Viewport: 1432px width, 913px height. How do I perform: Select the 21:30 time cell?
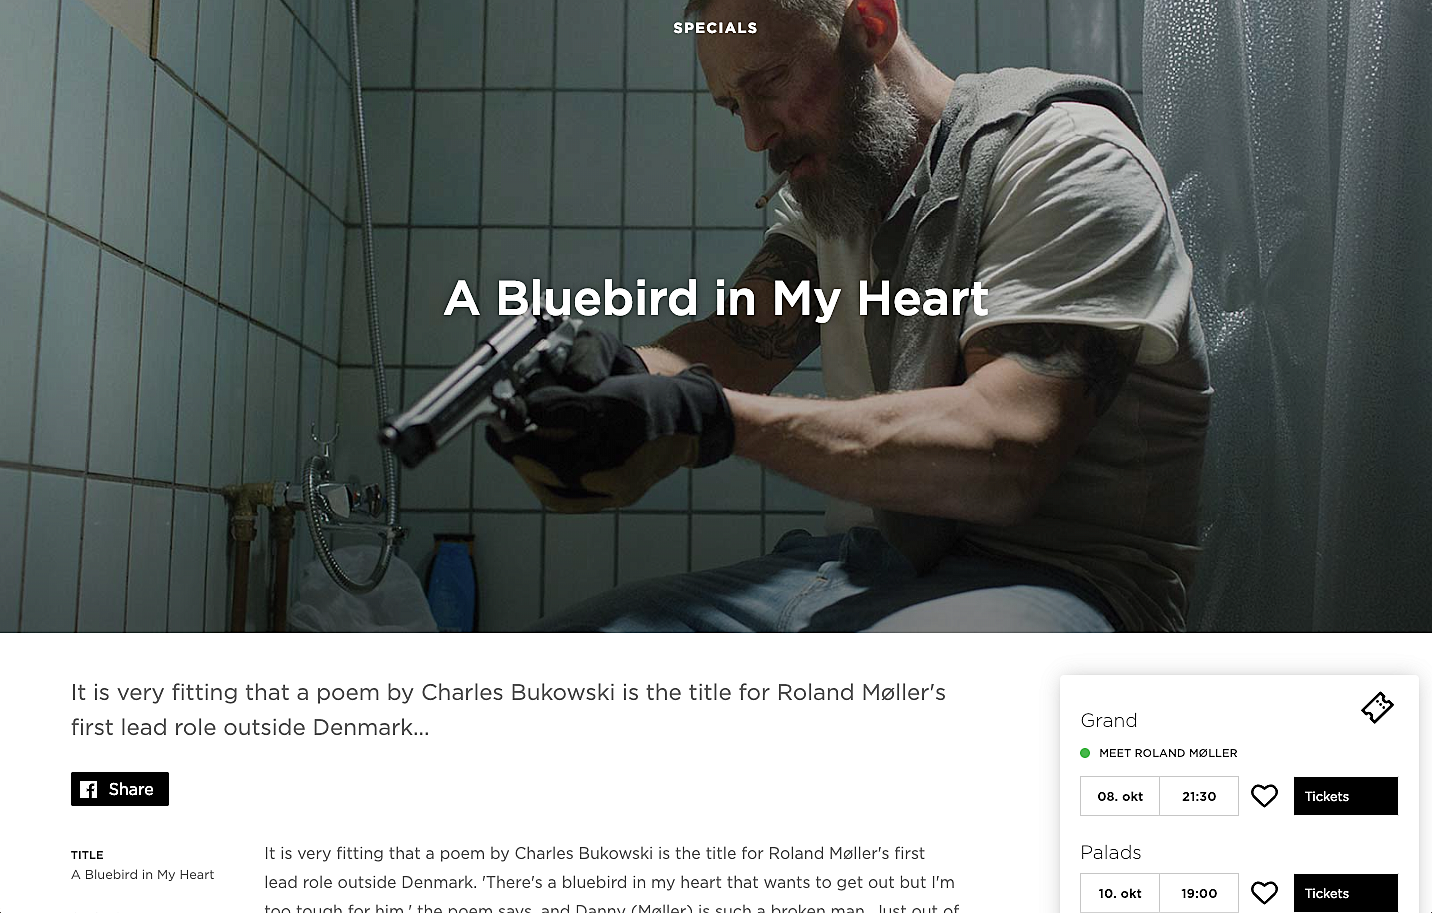coord(1199,796)
